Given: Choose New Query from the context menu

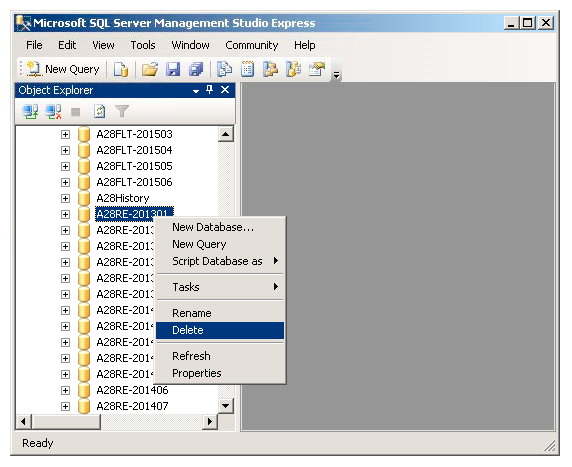Looking at the screenshot, I should point(220,244).
